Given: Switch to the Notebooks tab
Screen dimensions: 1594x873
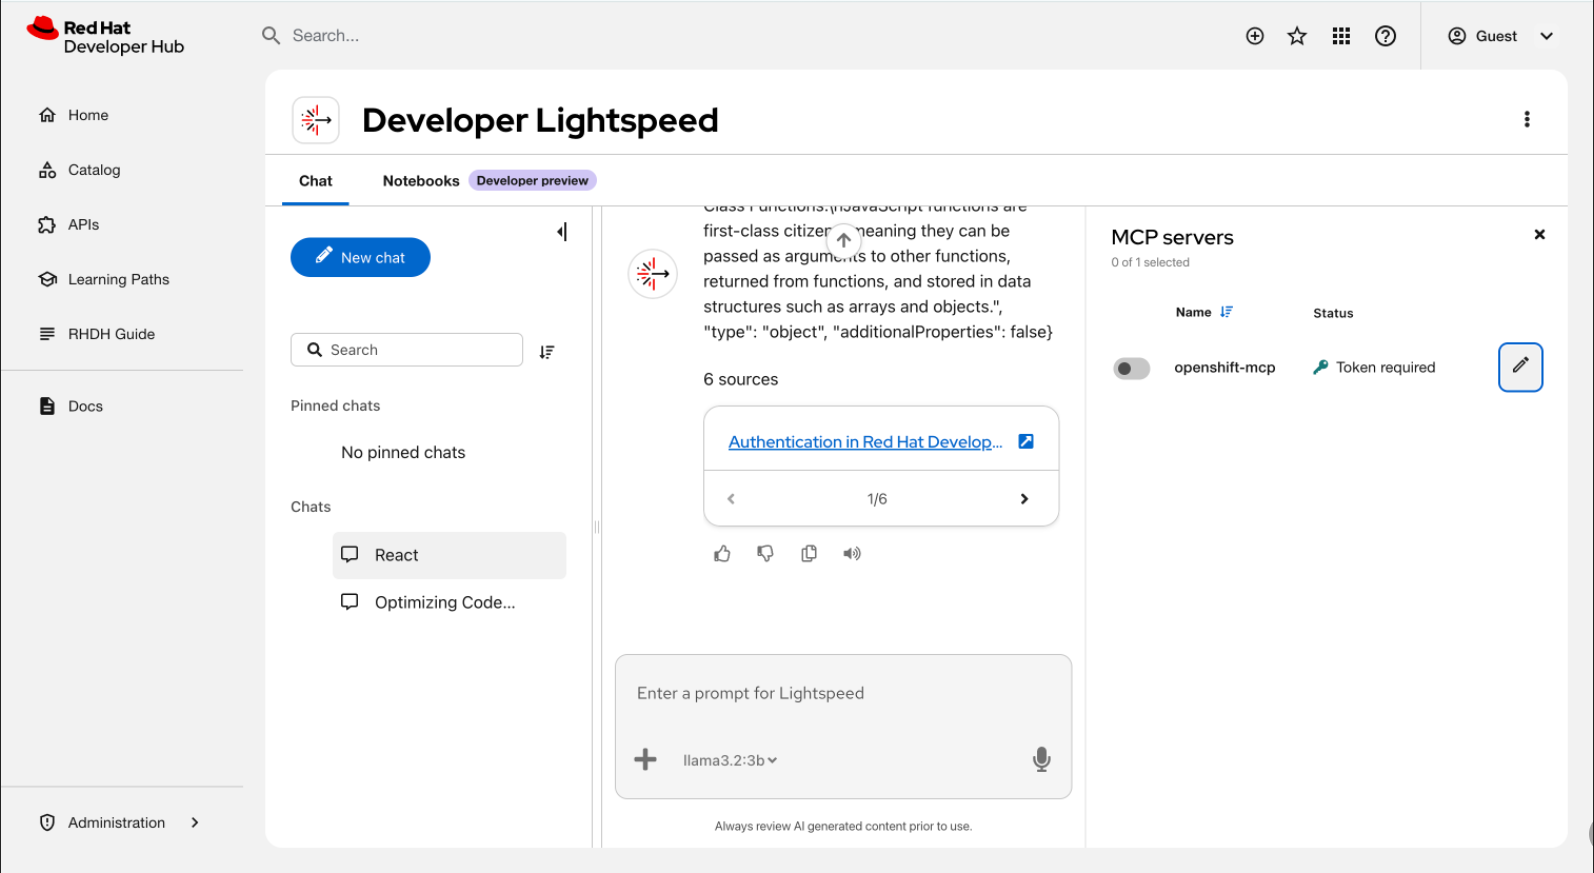Looking at the screenshot, I should click(x=421, y=181).
